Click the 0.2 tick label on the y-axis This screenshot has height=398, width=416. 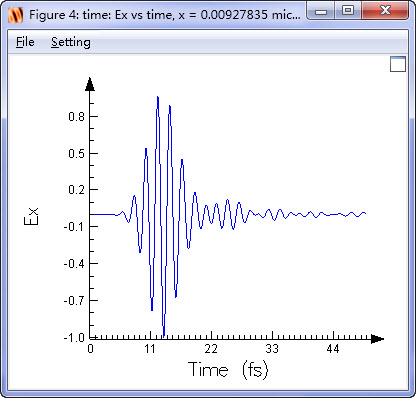coord(76,190)
